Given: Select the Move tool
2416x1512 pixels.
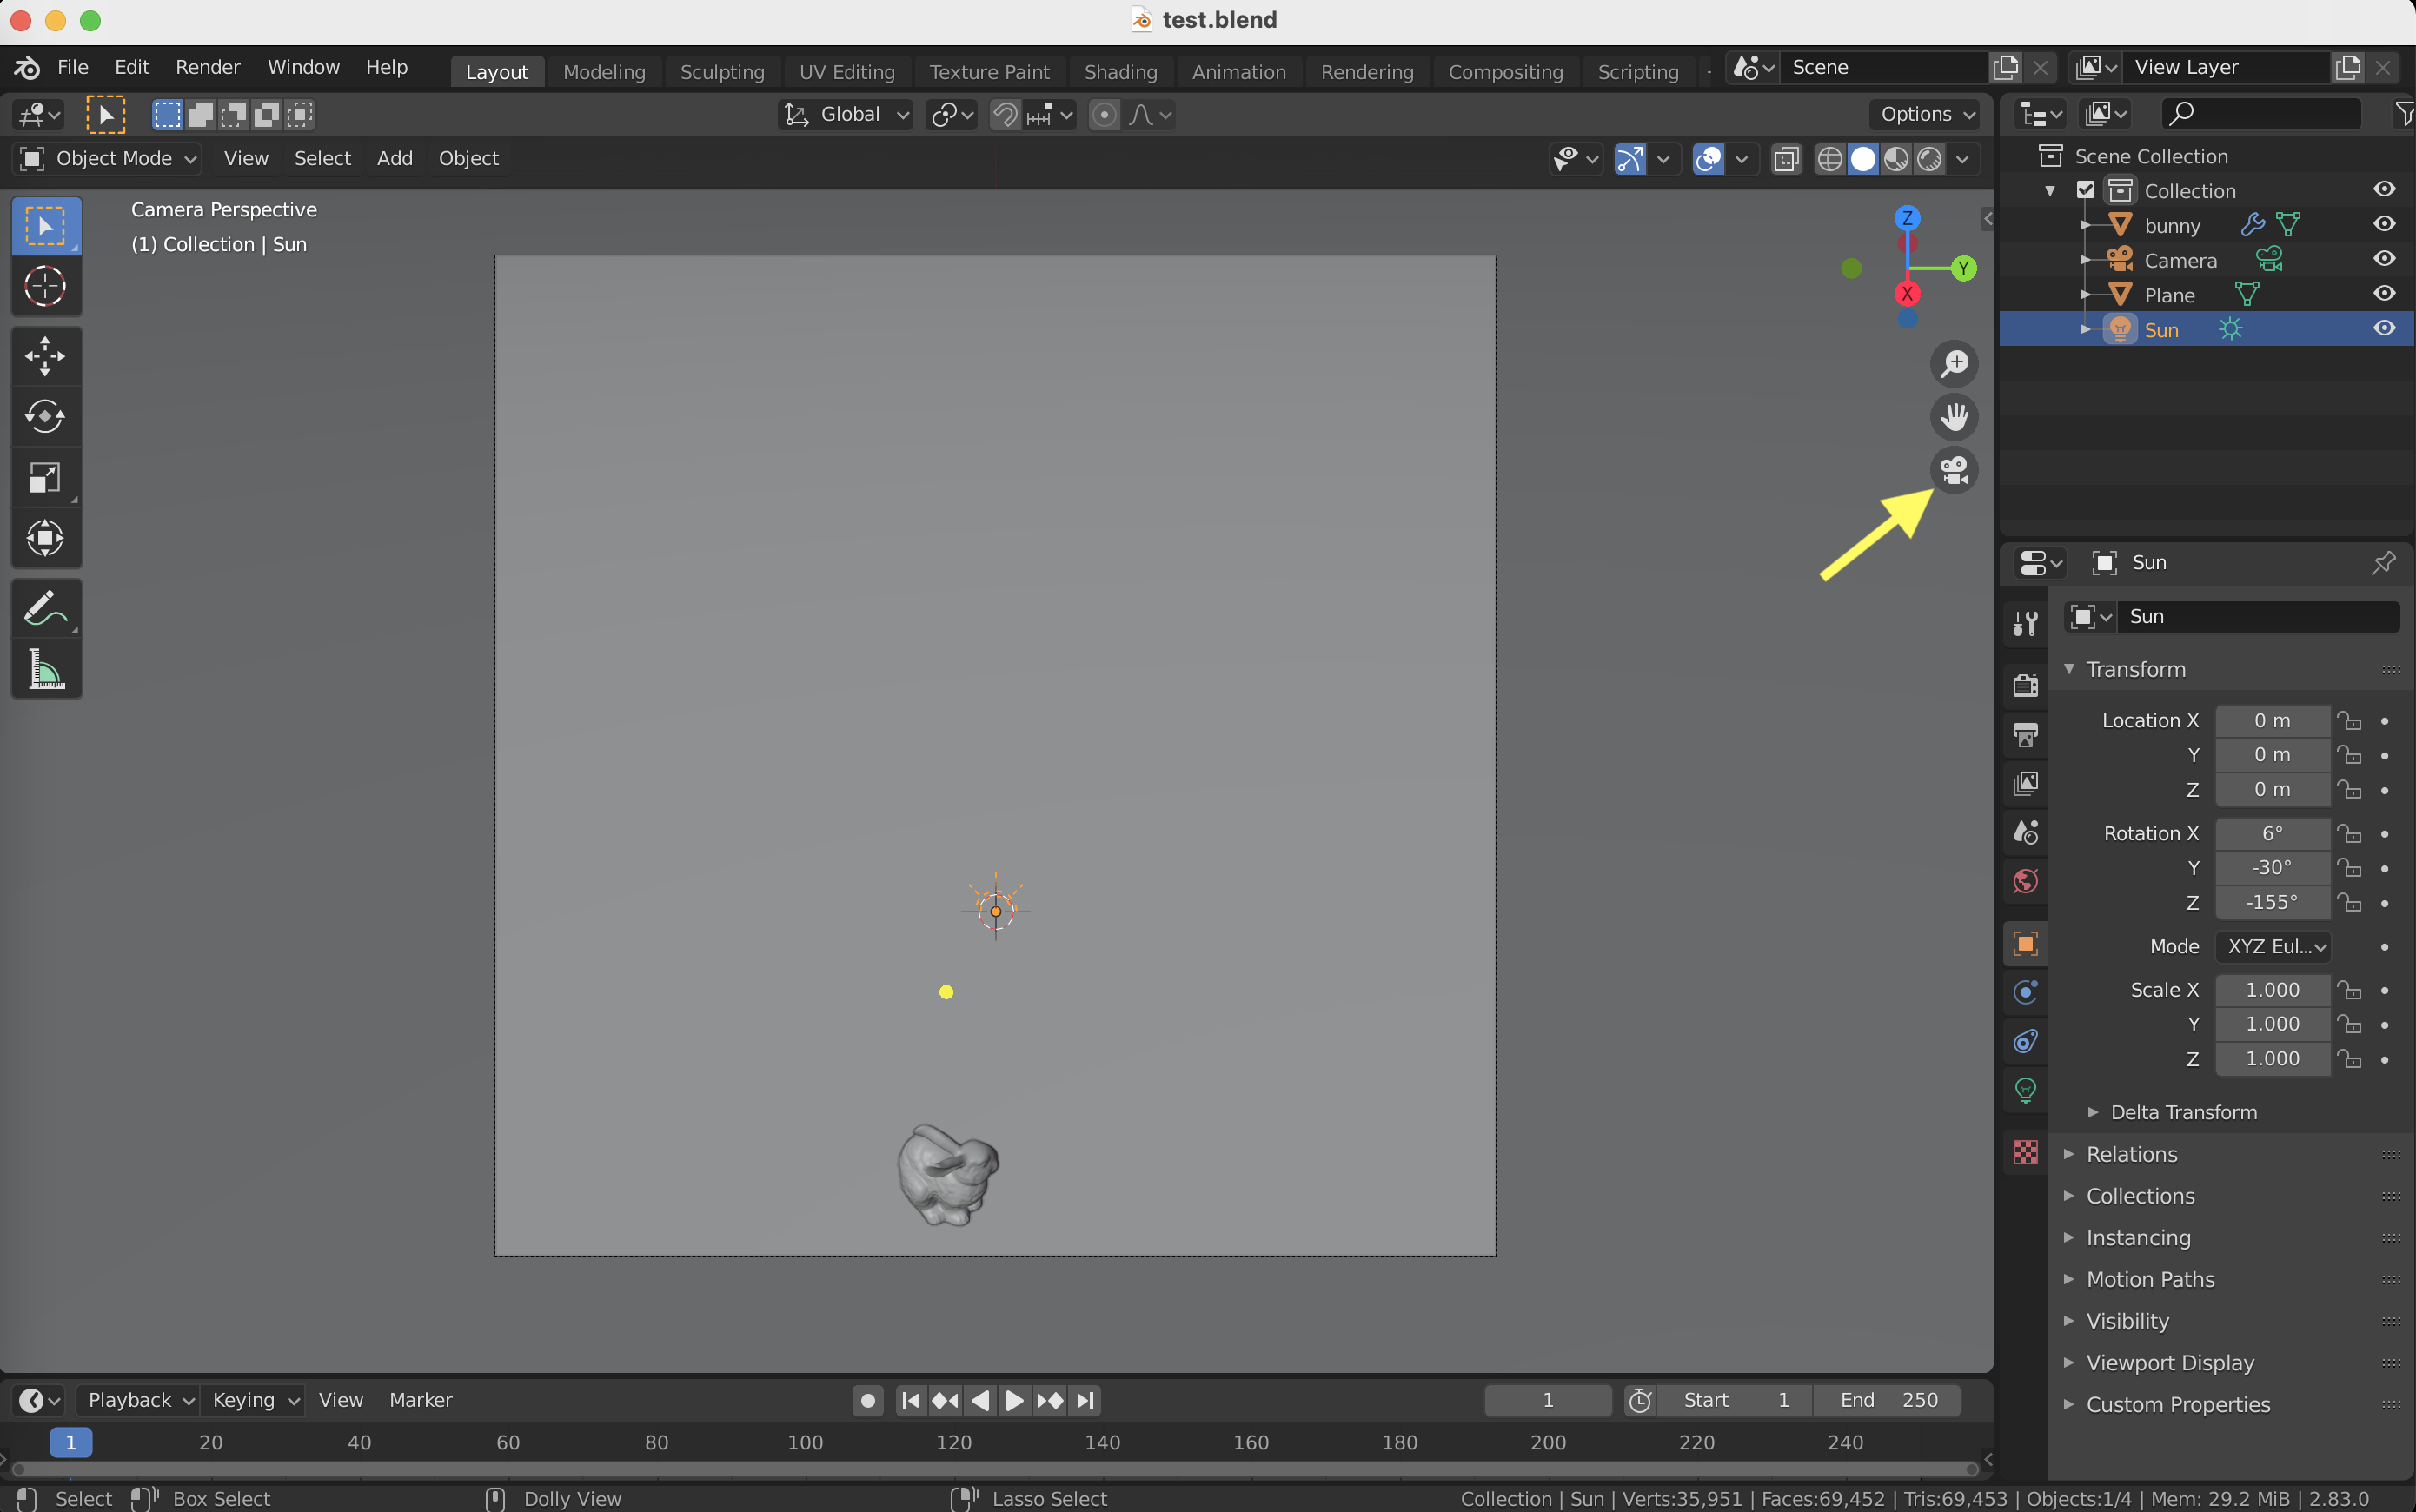Looking at the screenshot, I should pos(45,356).
